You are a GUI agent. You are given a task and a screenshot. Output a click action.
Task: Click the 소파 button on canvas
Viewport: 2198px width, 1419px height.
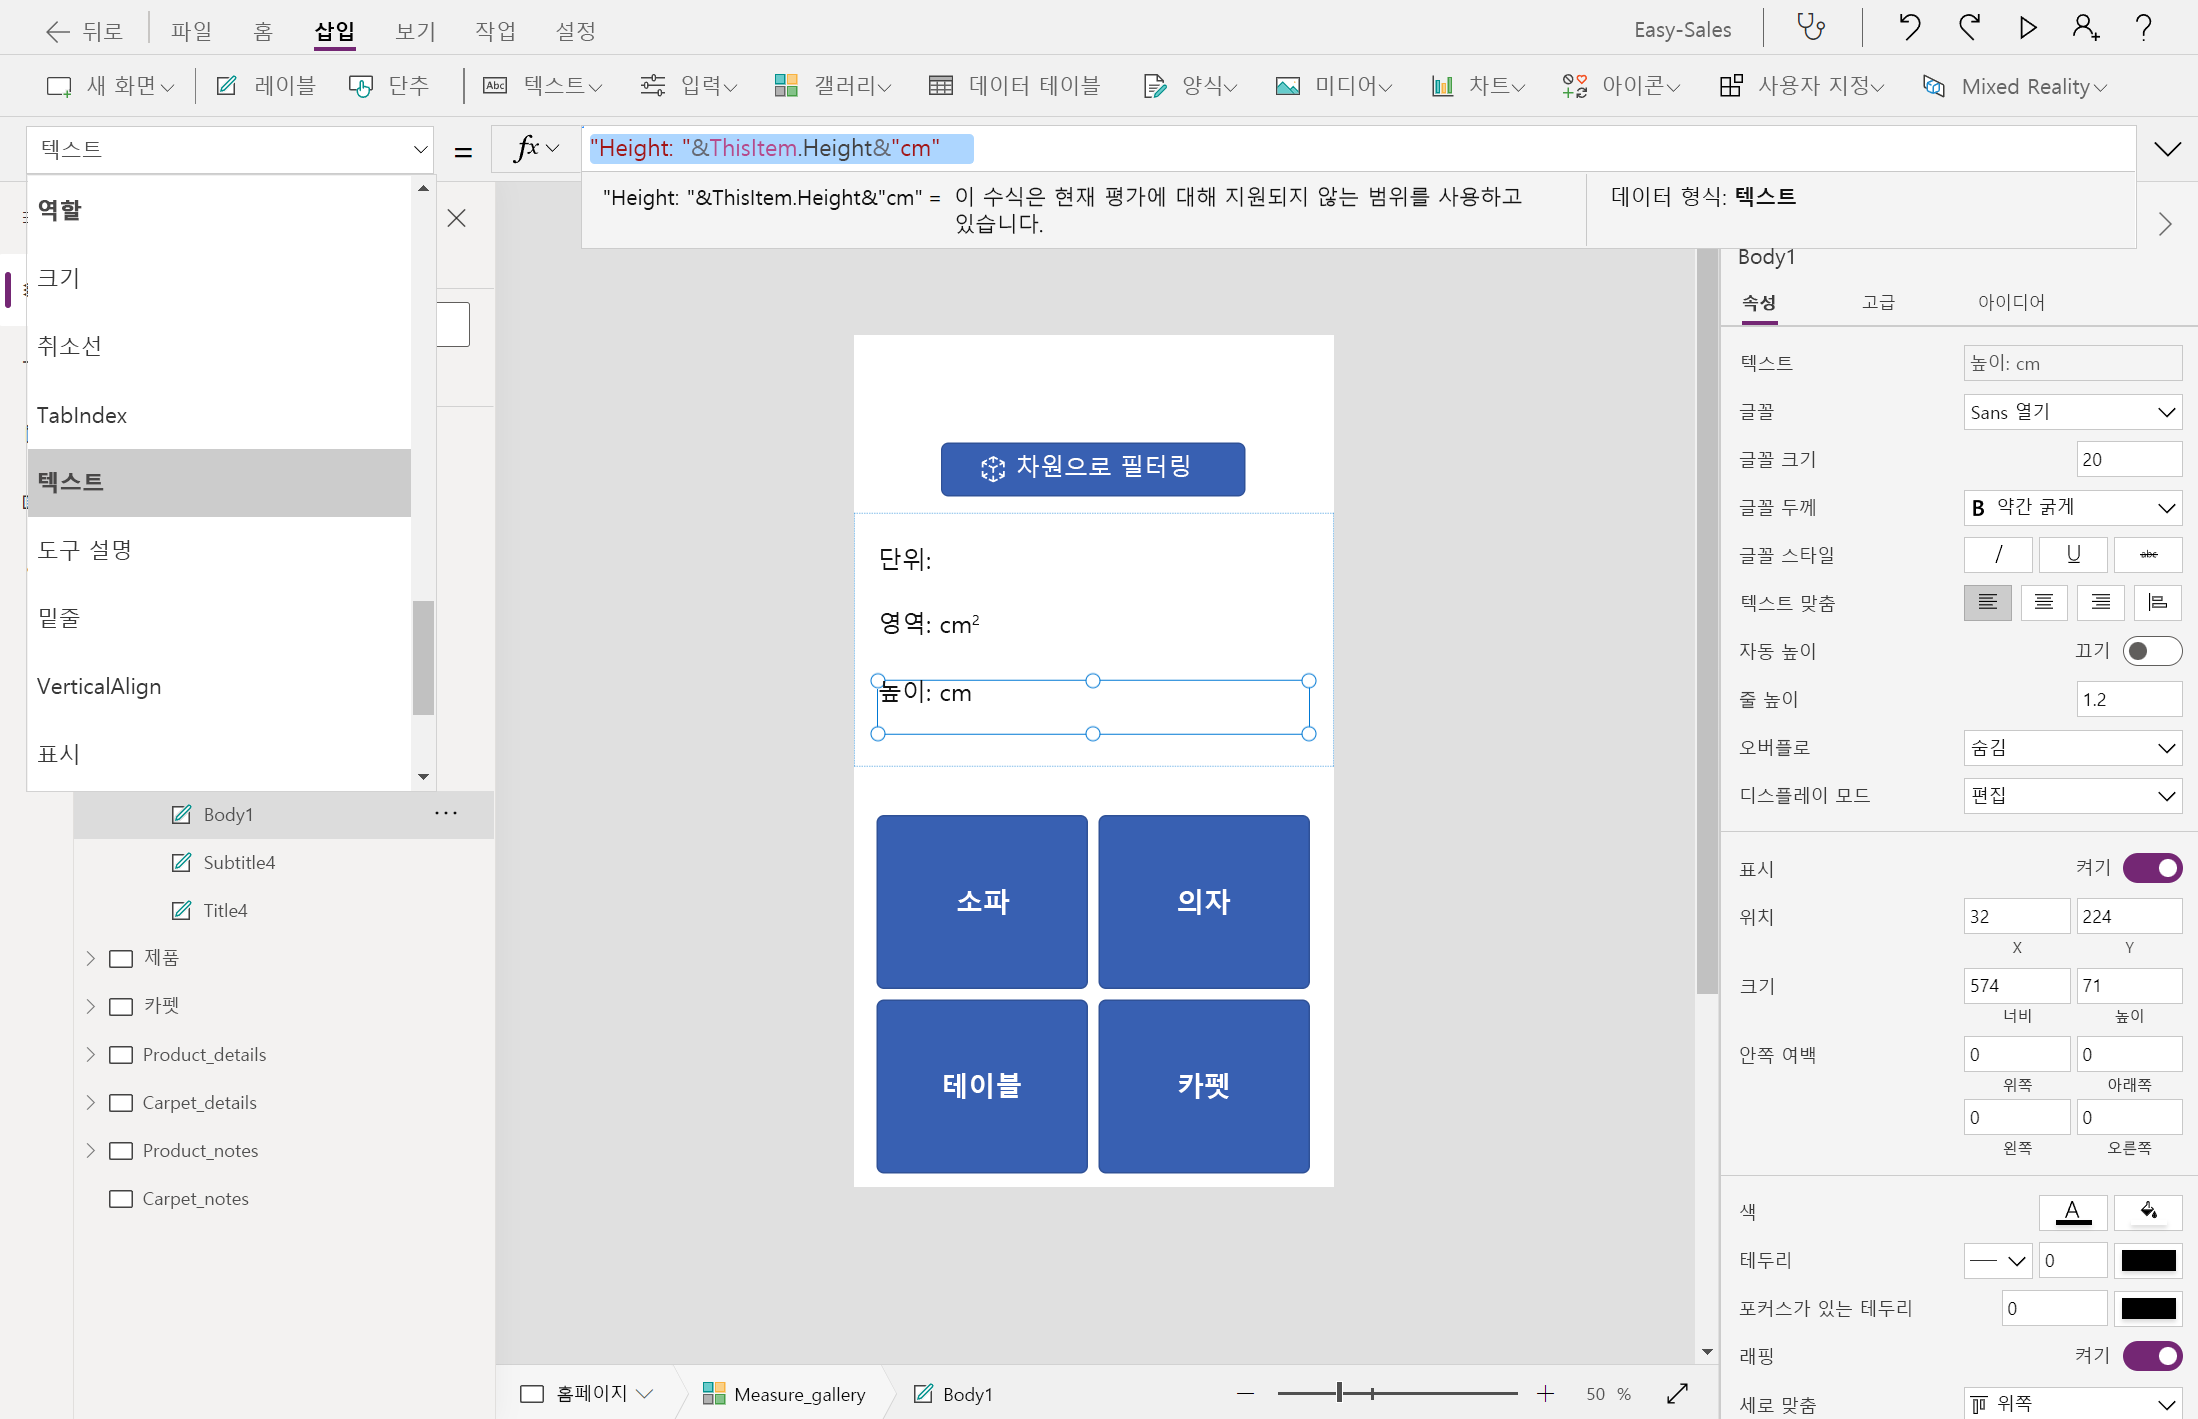981,901
